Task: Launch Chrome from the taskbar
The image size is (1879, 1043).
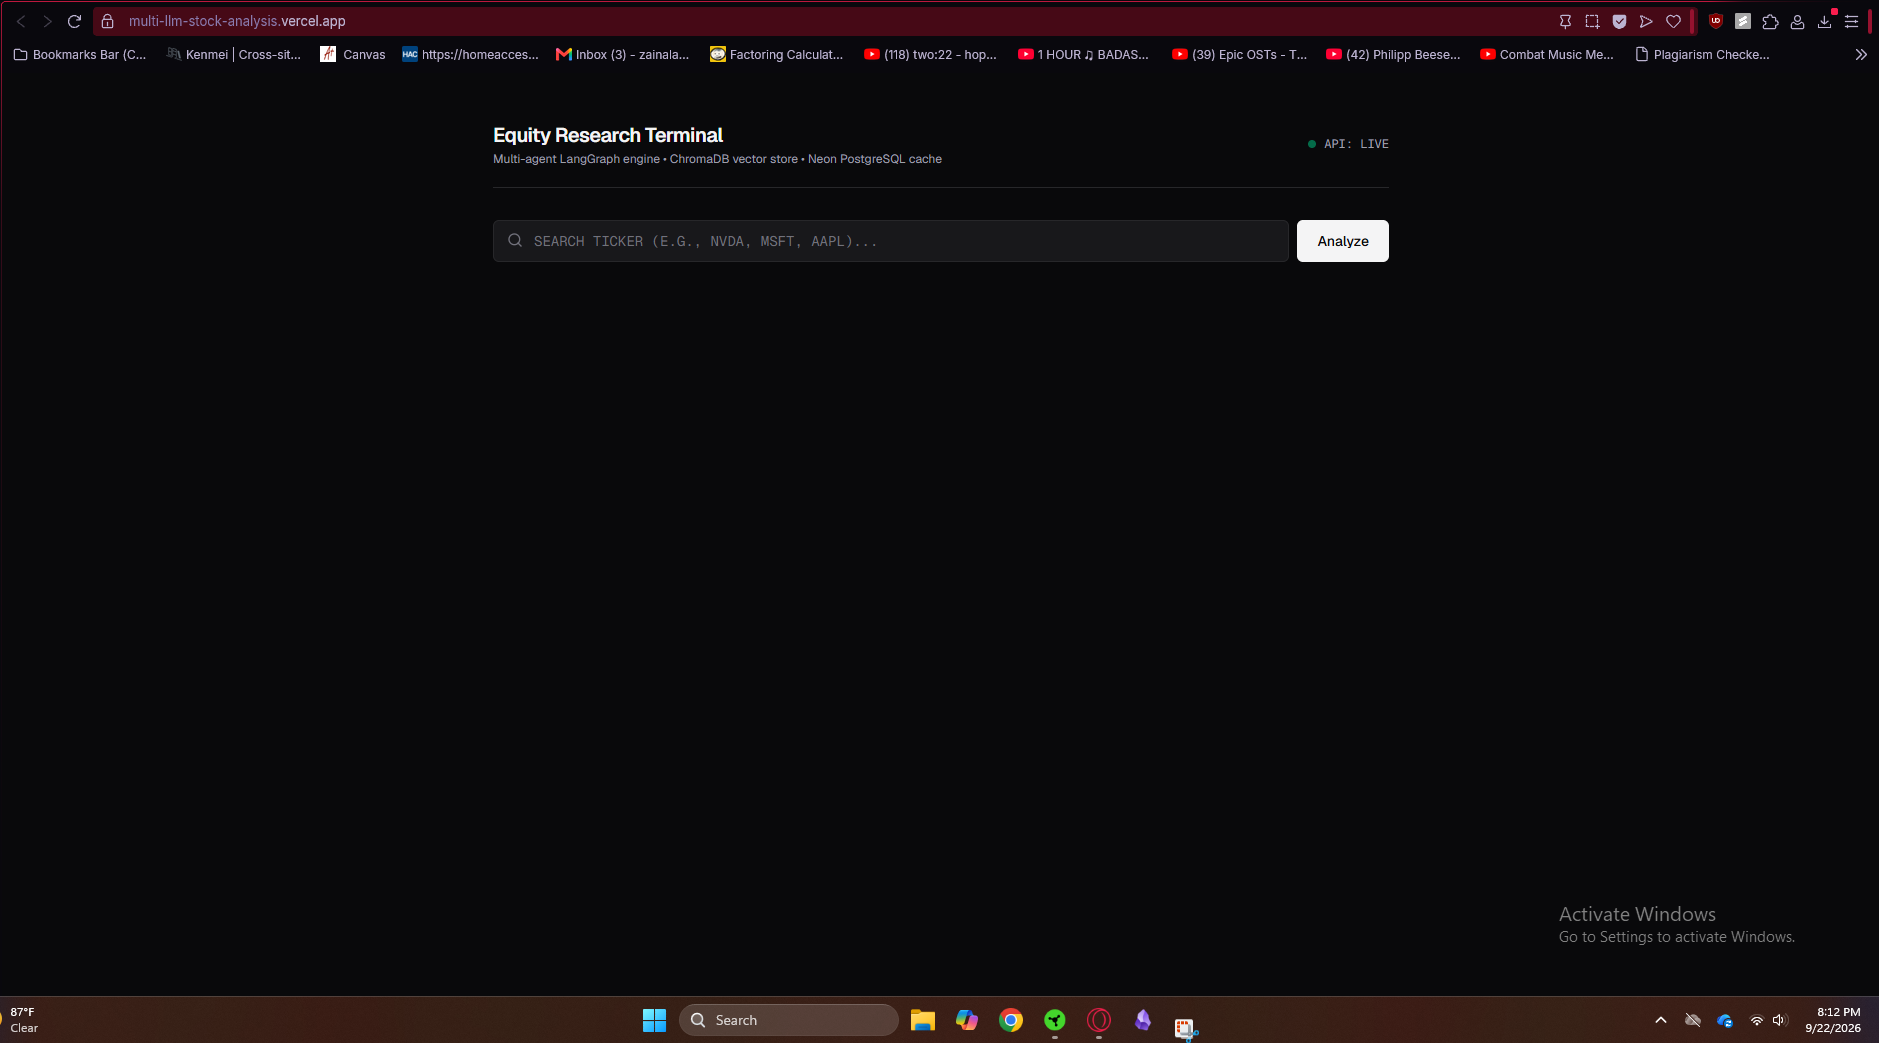Action: point(1010,1020)
